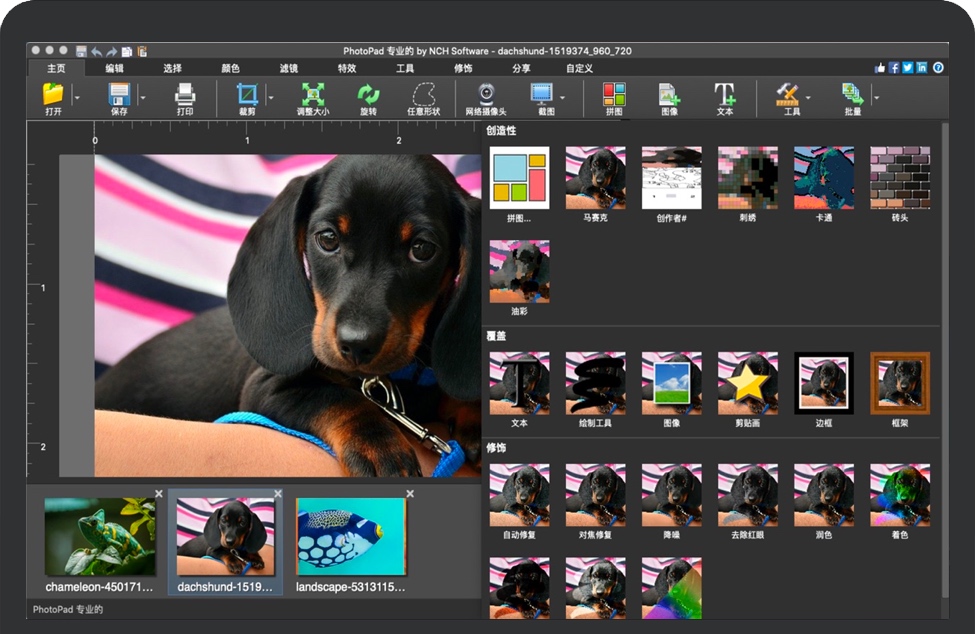Viewport: 975px width, 634px height.
Task: Choose the 着色 (Colorize) retouch option
Action: click(x=899, y=495)
